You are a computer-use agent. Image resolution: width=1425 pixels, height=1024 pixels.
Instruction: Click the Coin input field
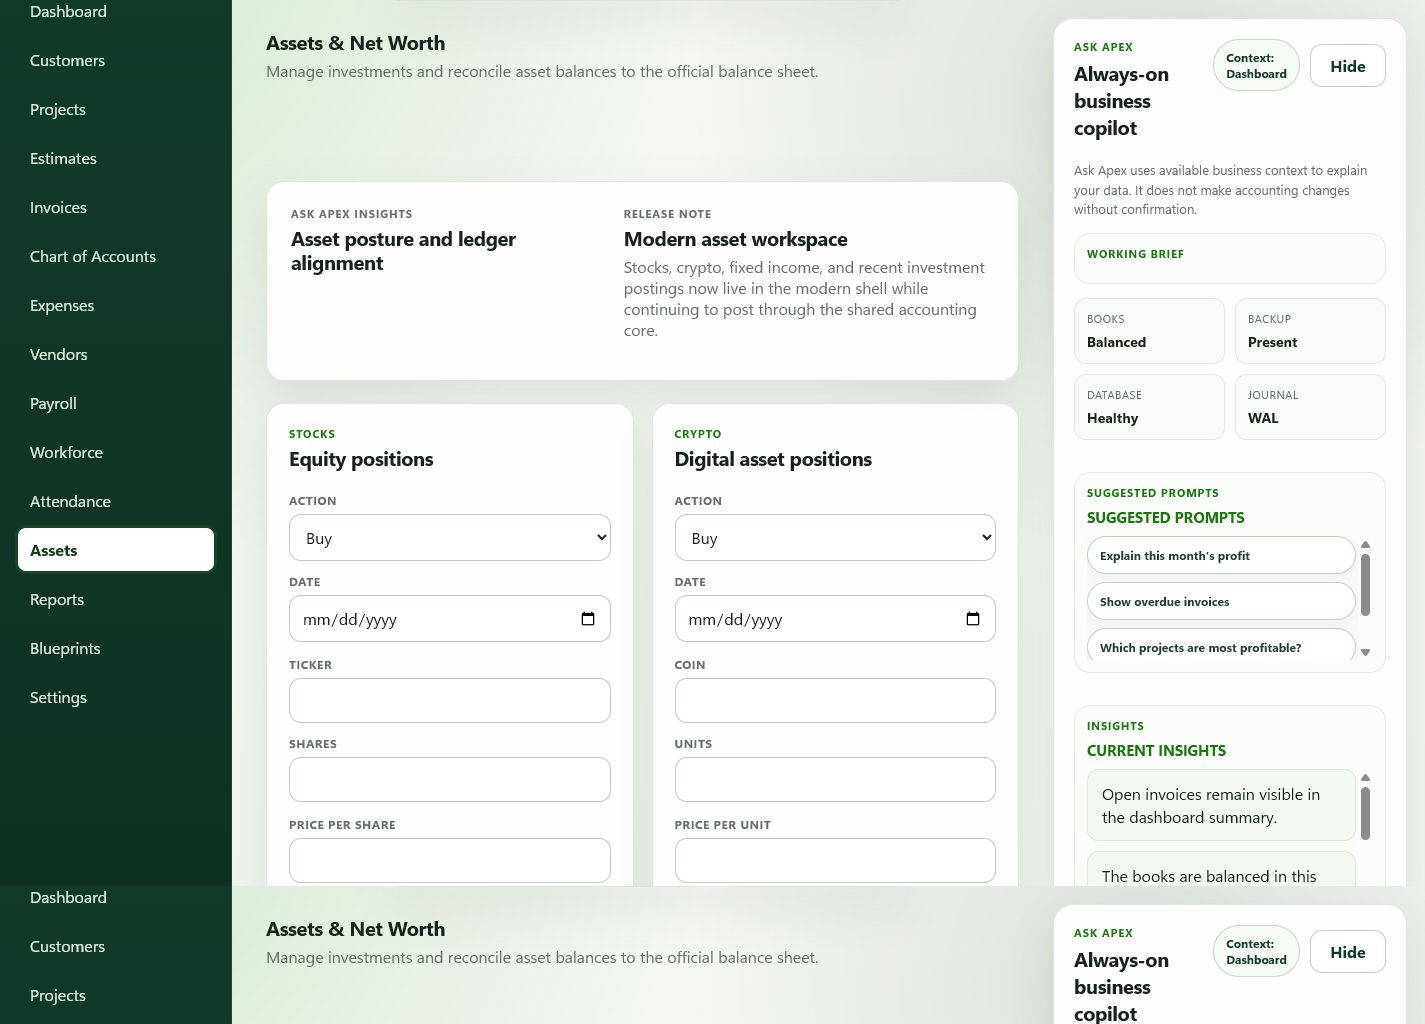[x=835, y=700]
